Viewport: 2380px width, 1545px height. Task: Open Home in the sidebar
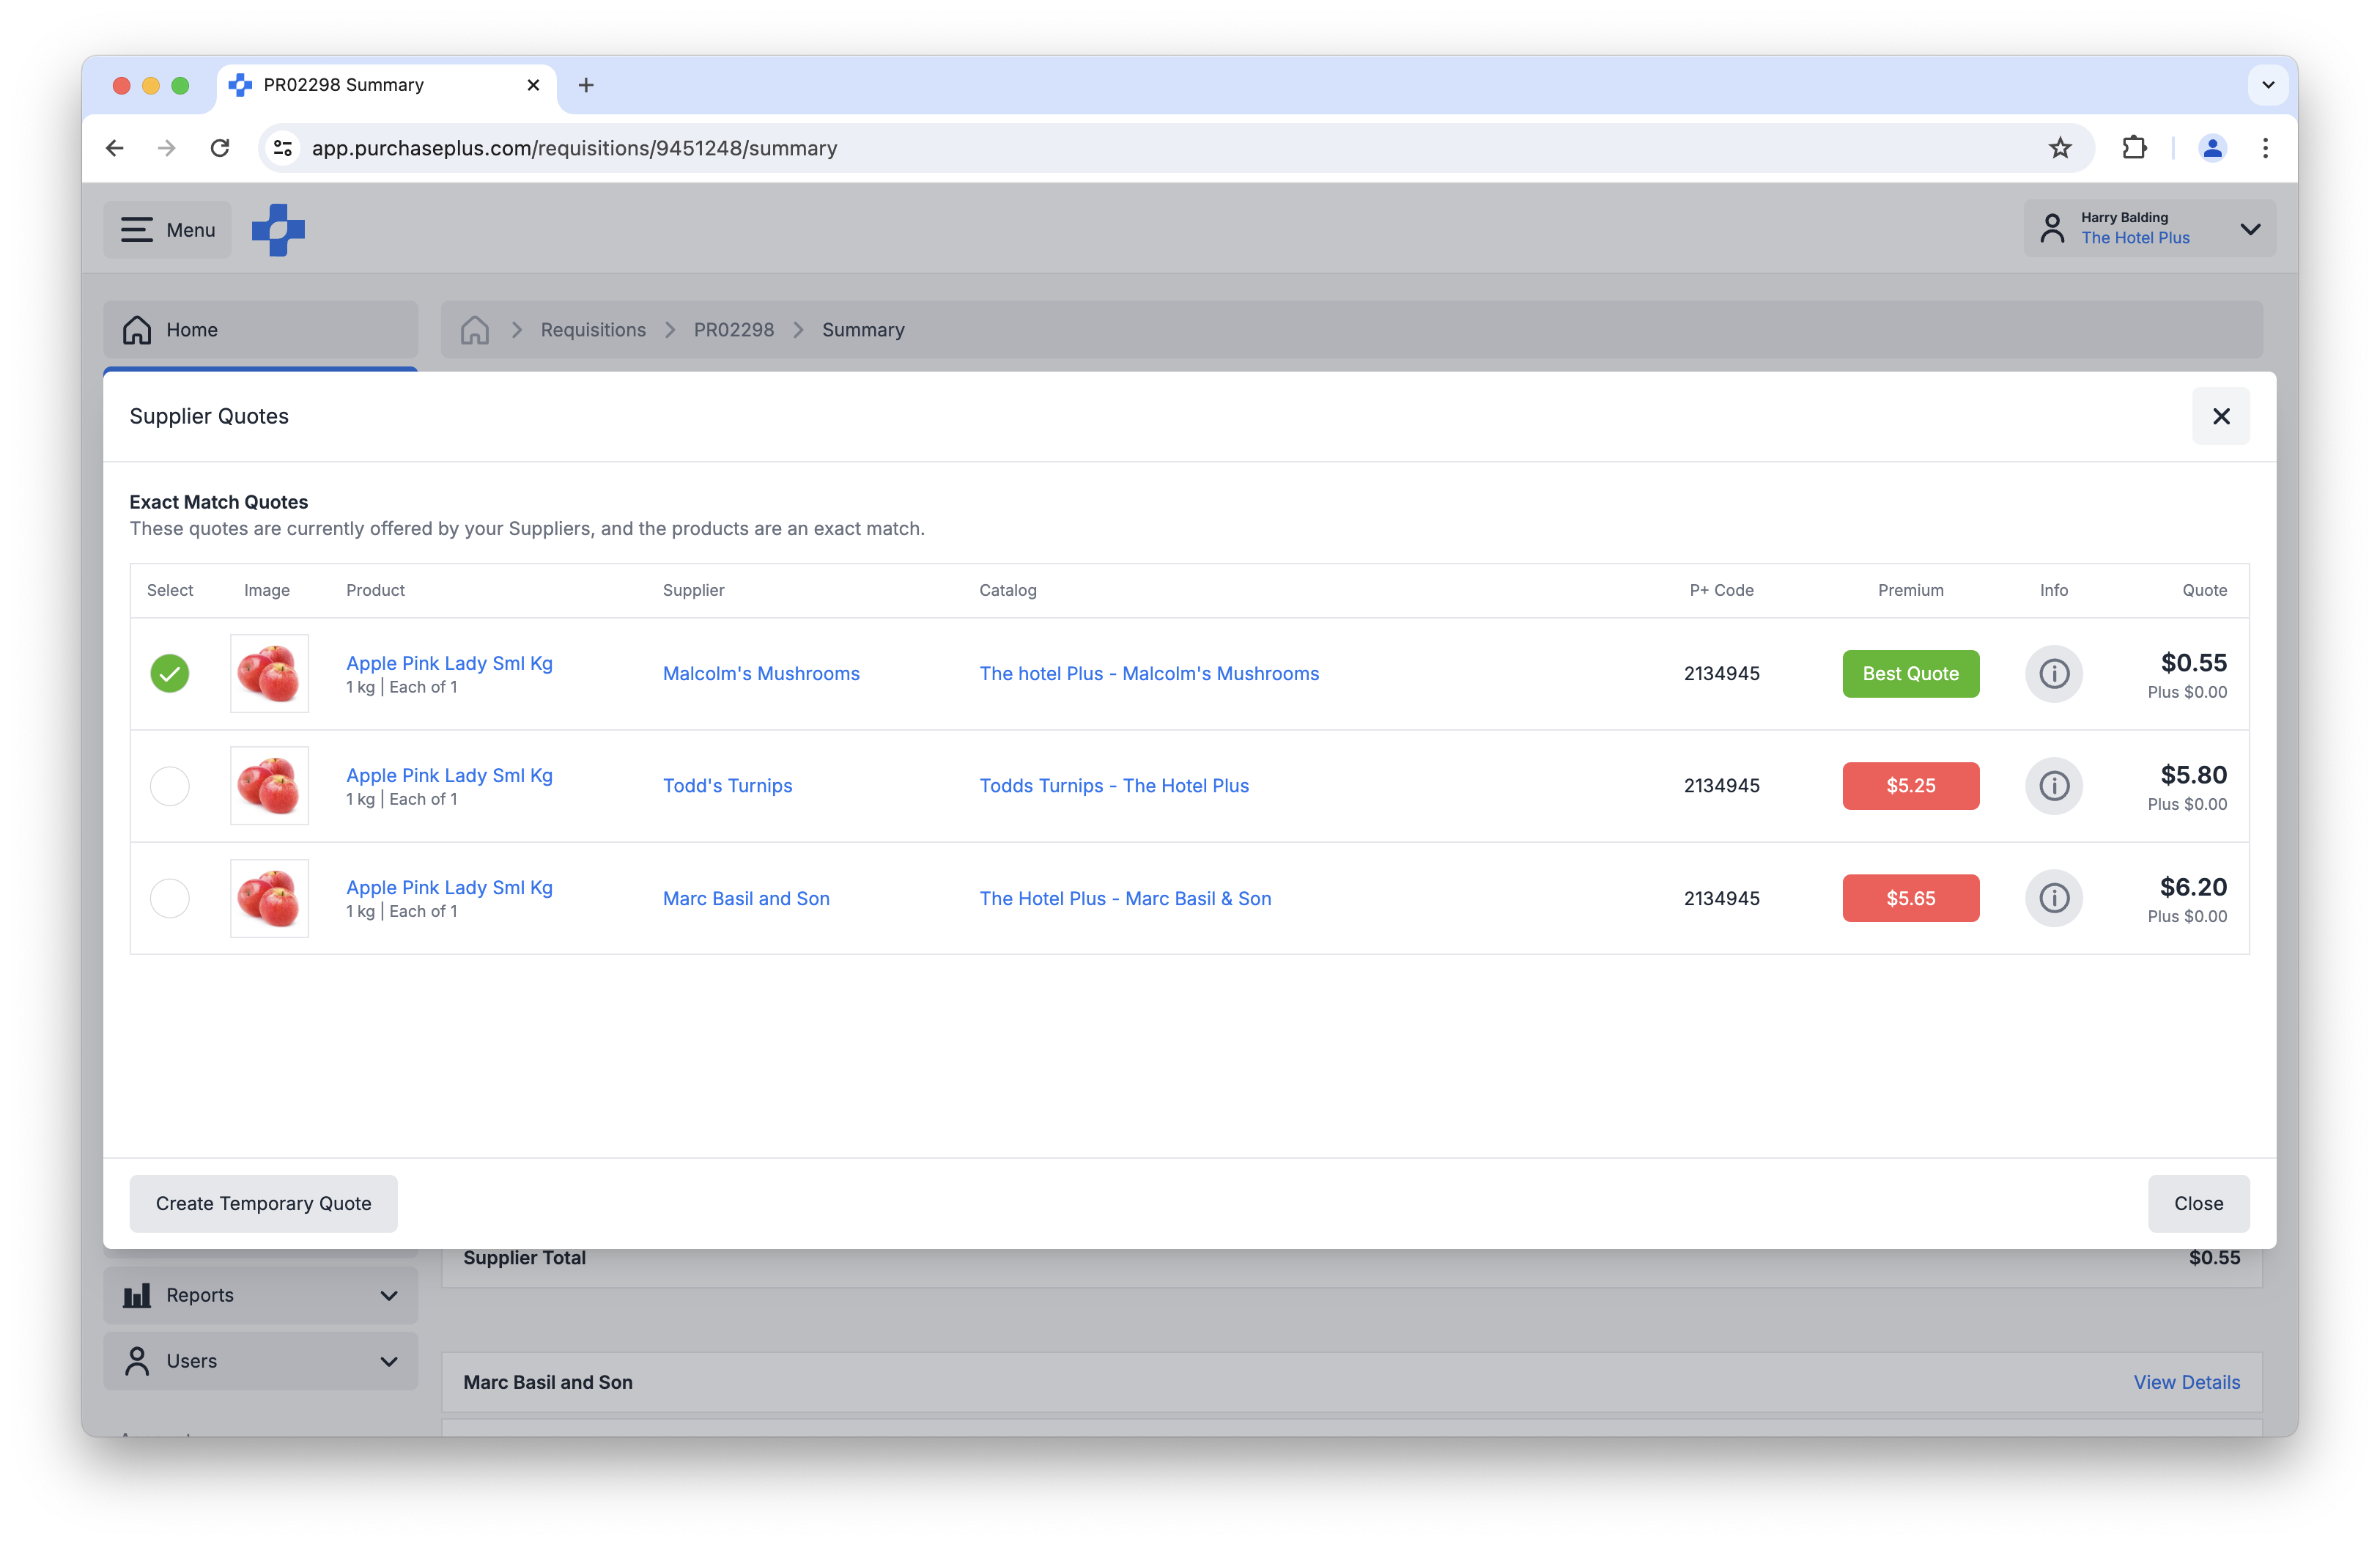click(260, 330)
